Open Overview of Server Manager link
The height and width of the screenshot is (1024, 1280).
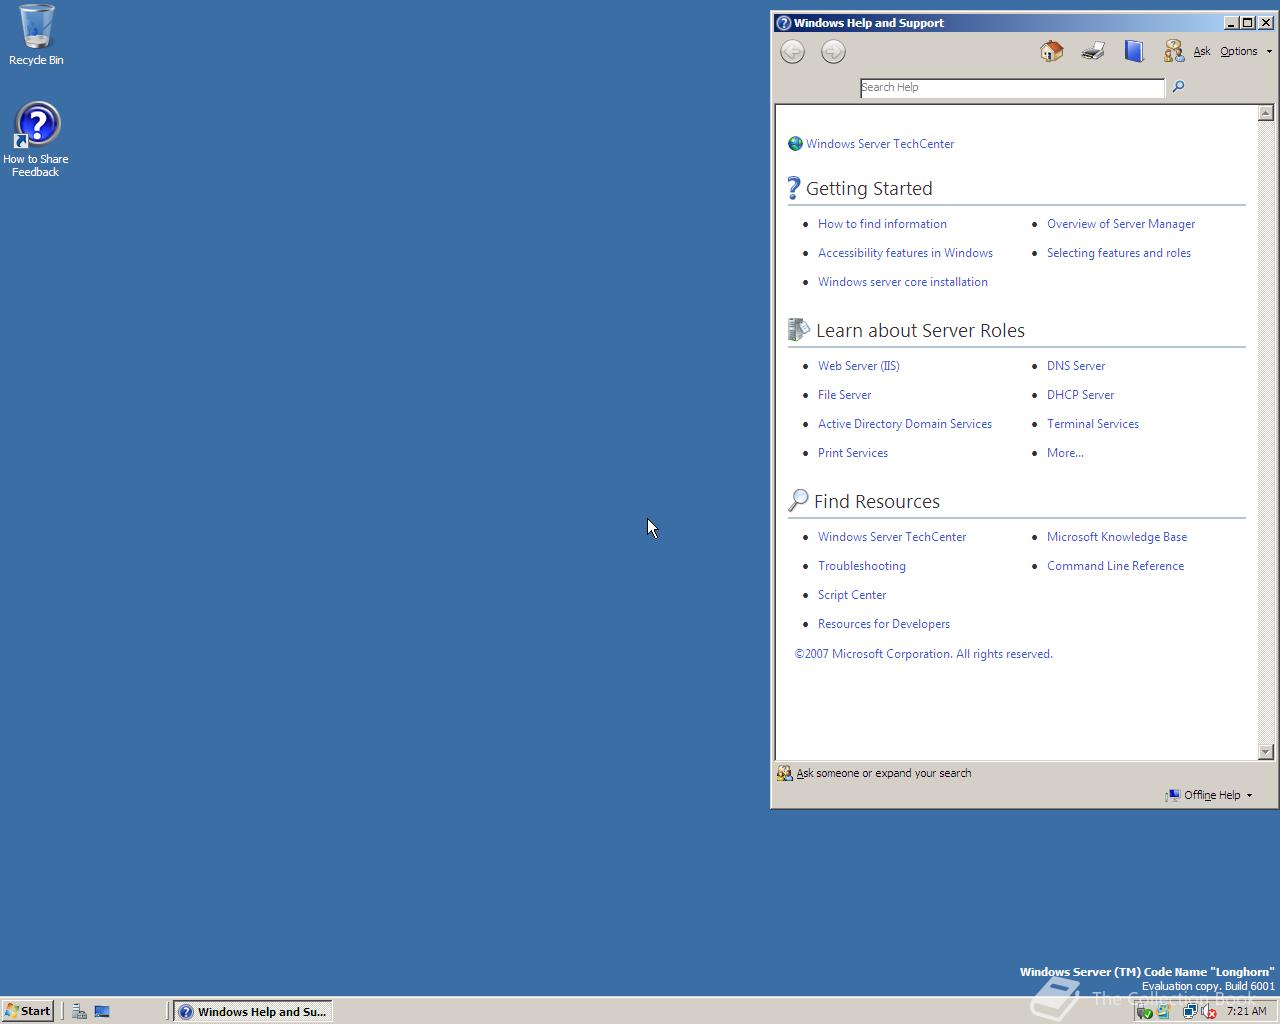(x=1121, y=224)
